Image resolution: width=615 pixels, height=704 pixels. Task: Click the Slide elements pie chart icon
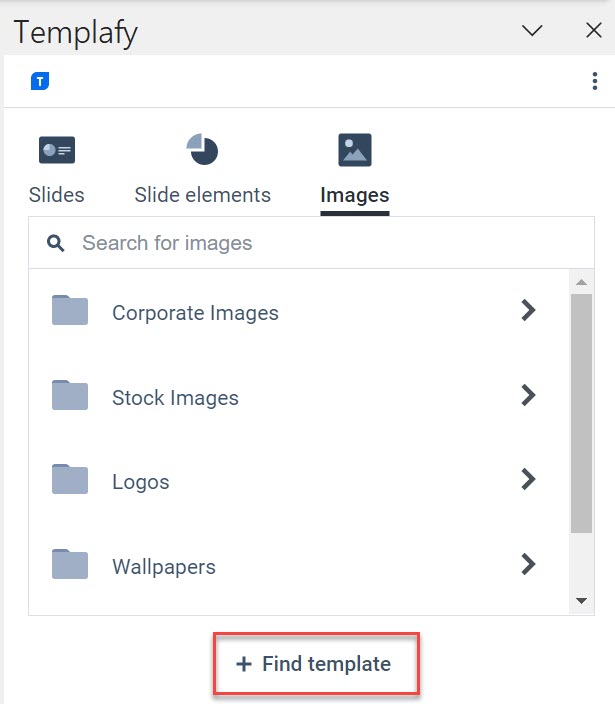click(x=202, y=150)
